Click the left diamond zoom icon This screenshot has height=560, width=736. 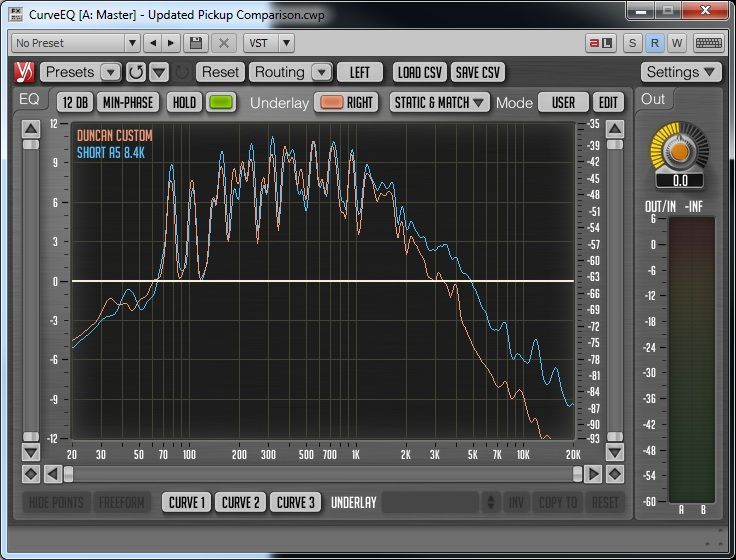point(31,474)
